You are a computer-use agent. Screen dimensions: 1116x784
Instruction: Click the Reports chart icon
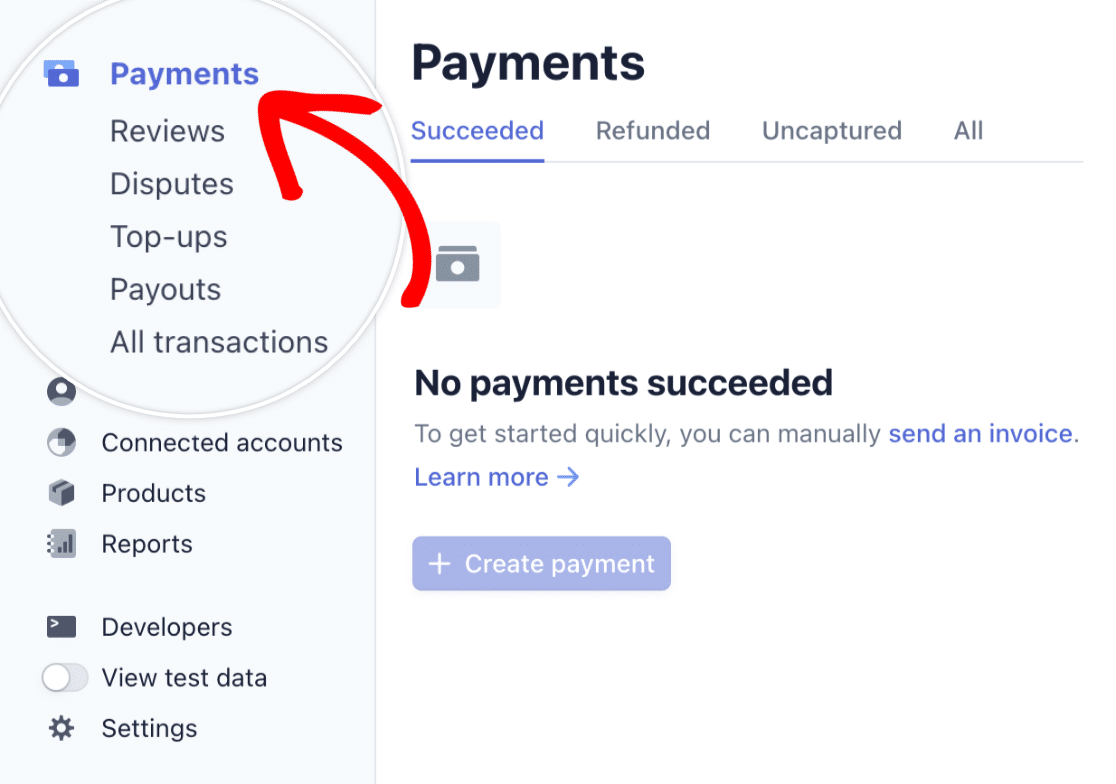point(61,544)
